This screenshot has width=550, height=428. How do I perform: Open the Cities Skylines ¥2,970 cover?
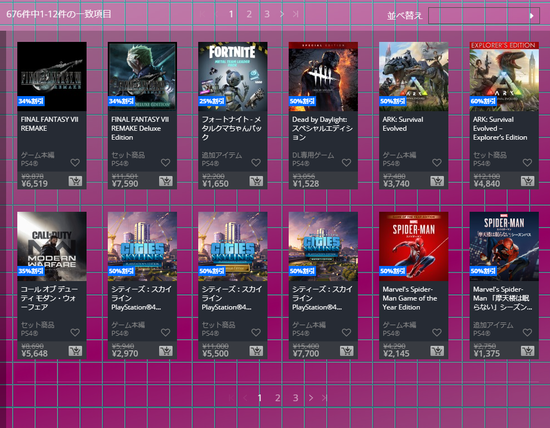tap(142, 246)
